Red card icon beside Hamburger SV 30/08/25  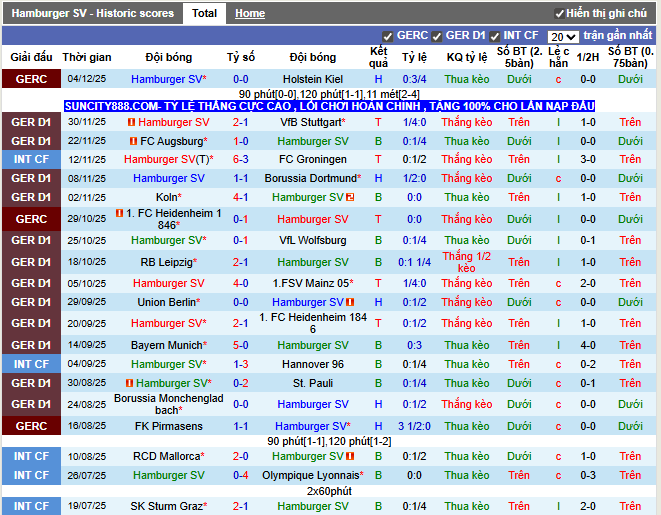pyautogui.click(x=130, y=383)
